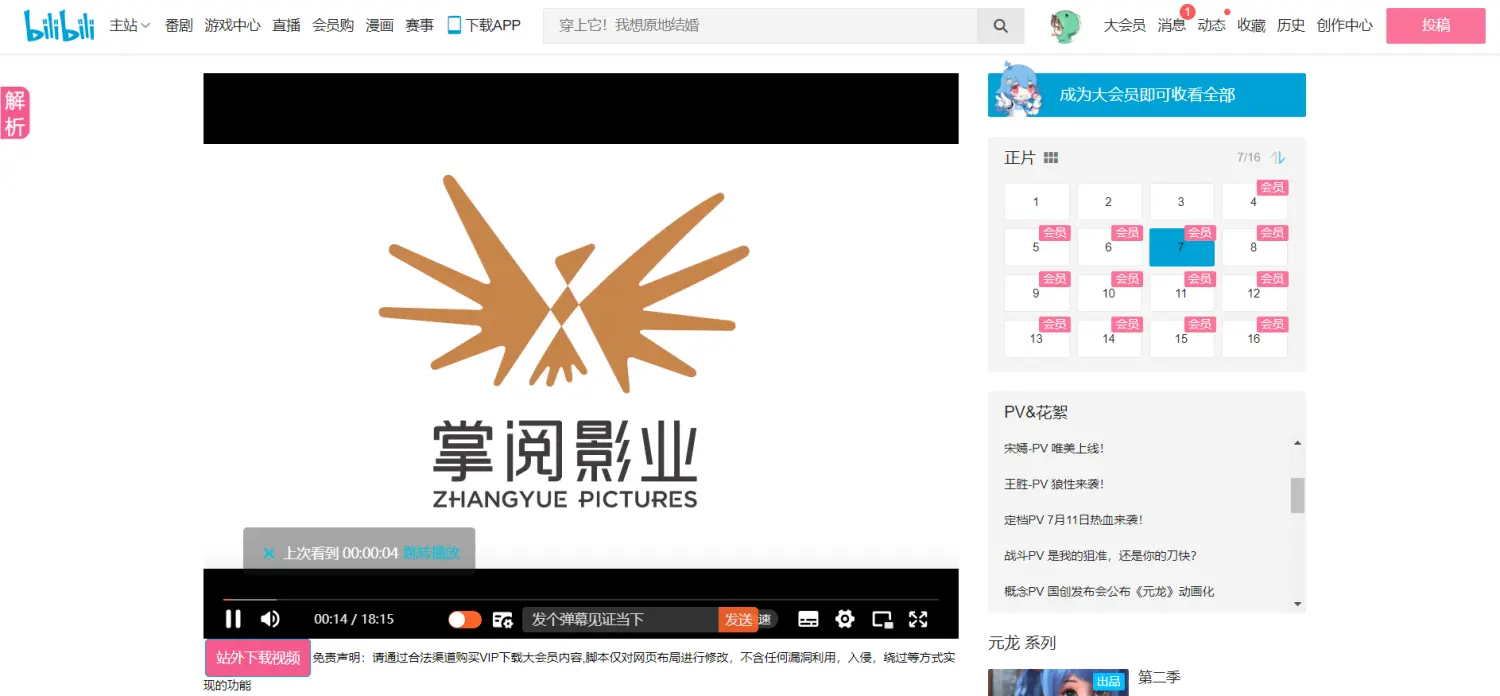Open 漫画 nav item
The width and height of the screenshot is (1500, 696).
tap(380, 25)
